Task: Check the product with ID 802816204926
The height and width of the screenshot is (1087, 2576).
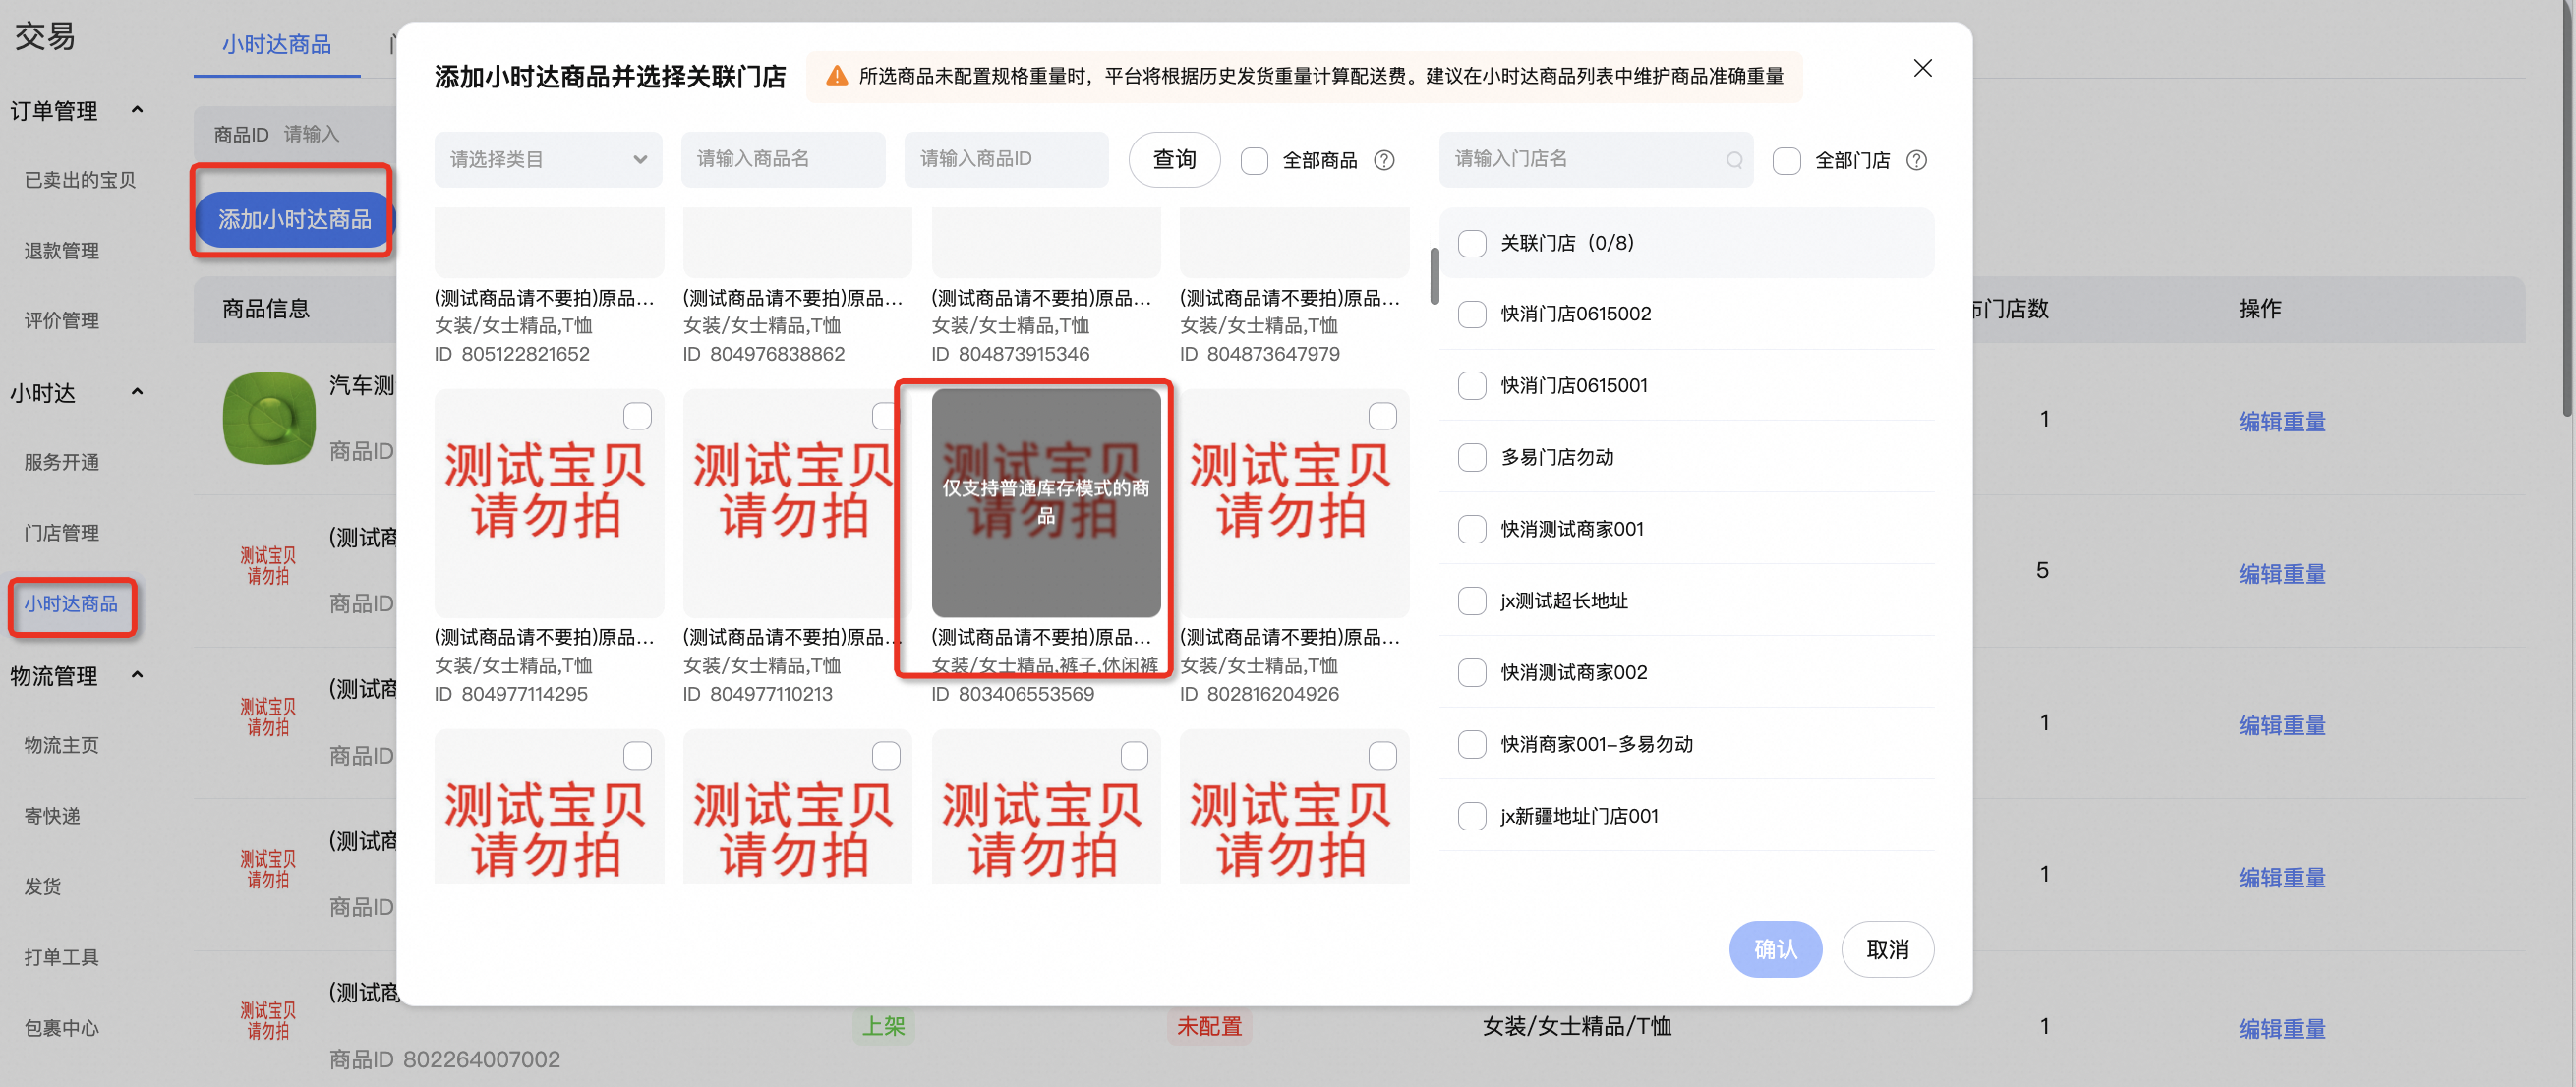Action: pos(1382,416)
